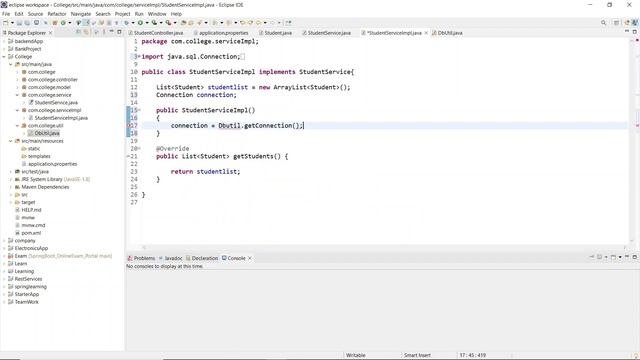640x360 pixels.
Task: Open the Project menu
Action: (122, 14)
